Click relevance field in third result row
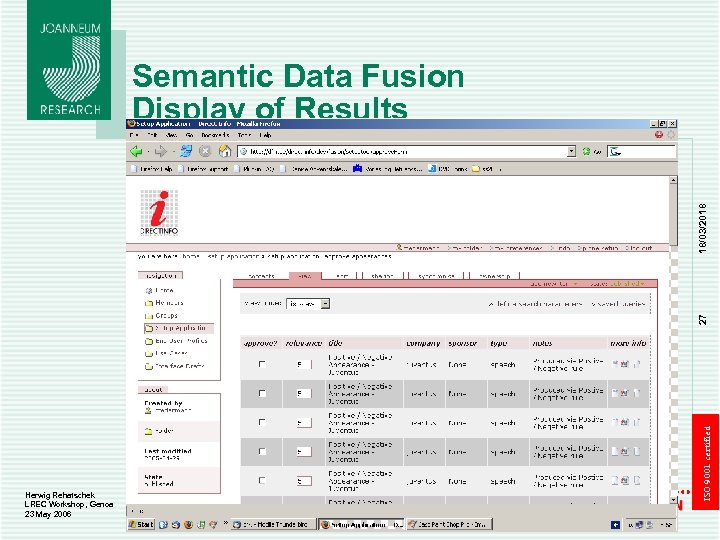The width and height of the screenshot is (720, 540). (304, 422)
